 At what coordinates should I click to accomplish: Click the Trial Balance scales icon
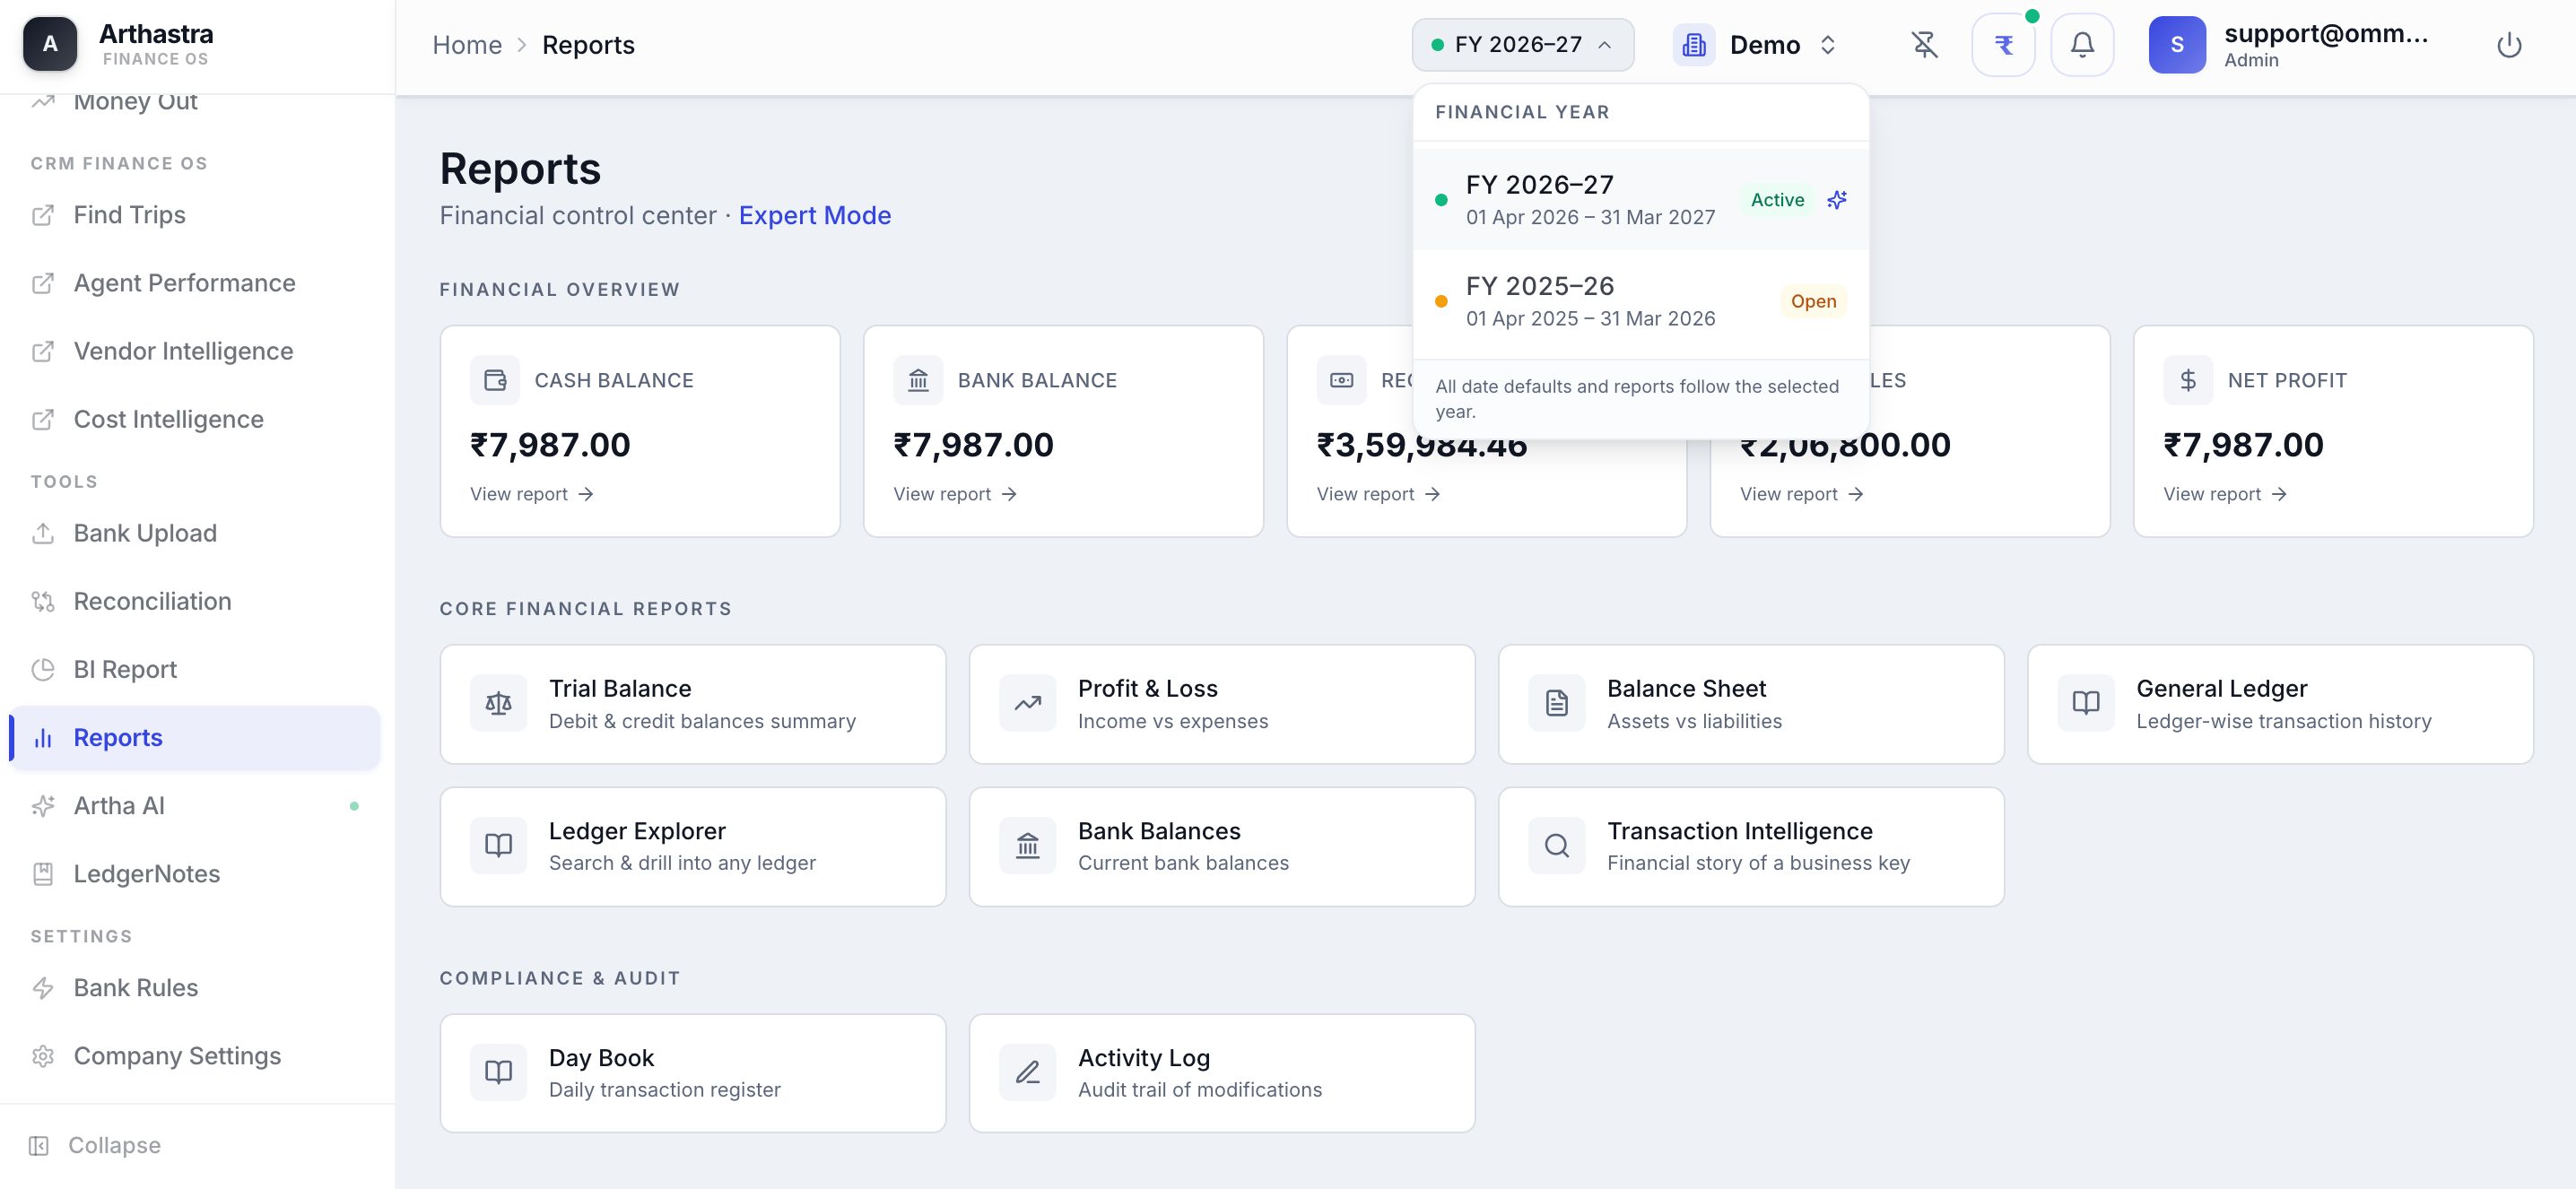tap(498, 704)
